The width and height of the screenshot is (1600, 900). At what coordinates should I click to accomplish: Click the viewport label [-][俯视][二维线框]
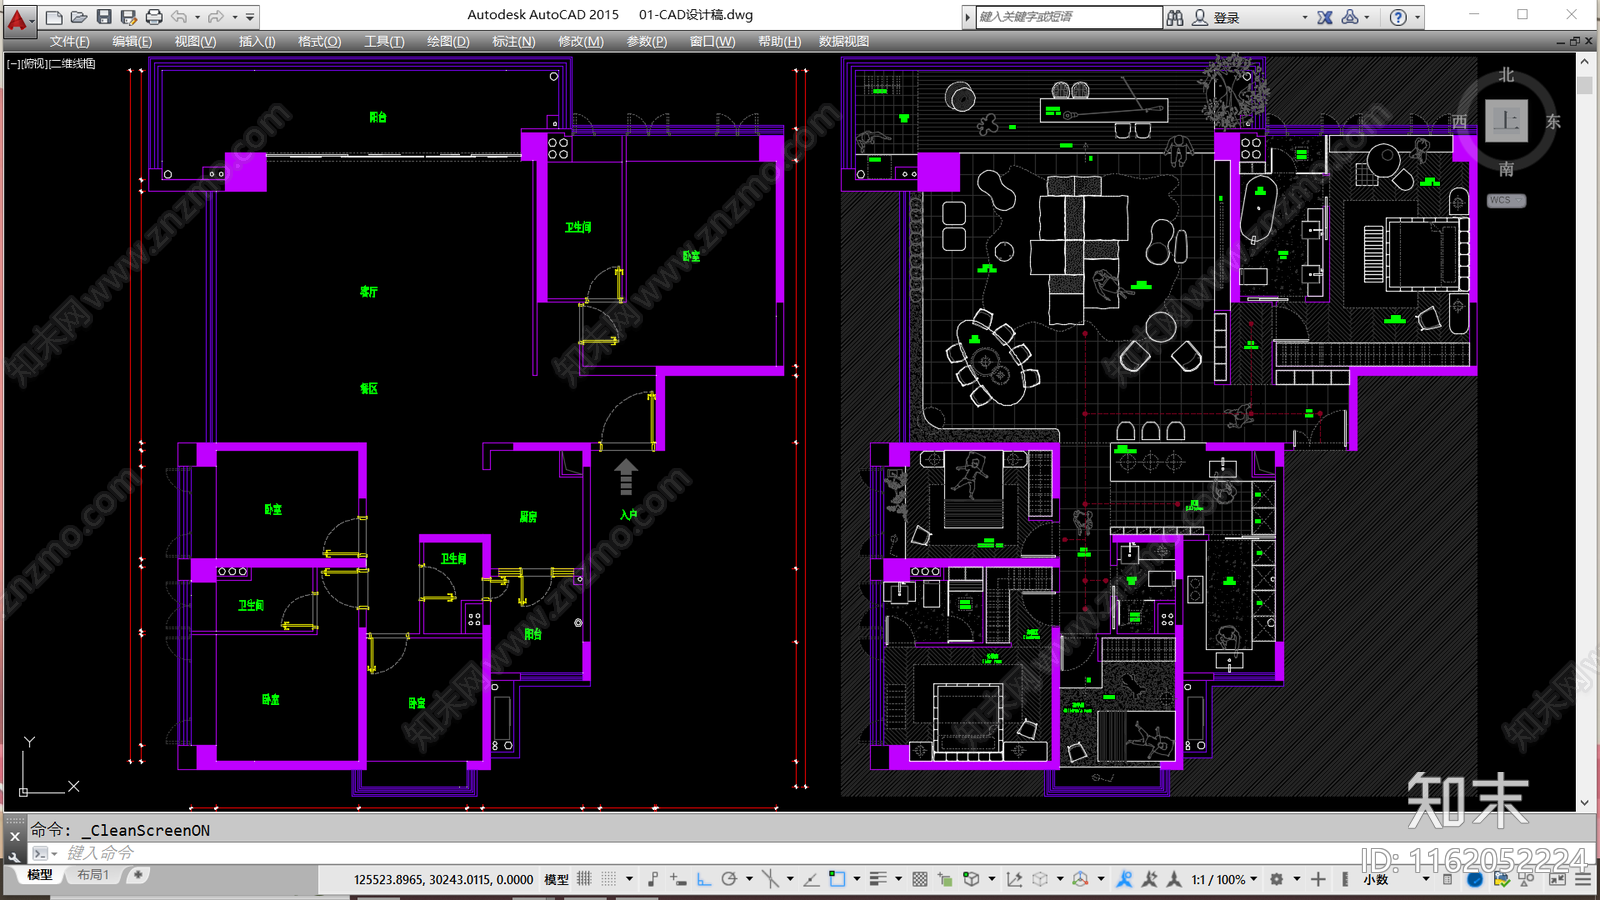[51, 63]
